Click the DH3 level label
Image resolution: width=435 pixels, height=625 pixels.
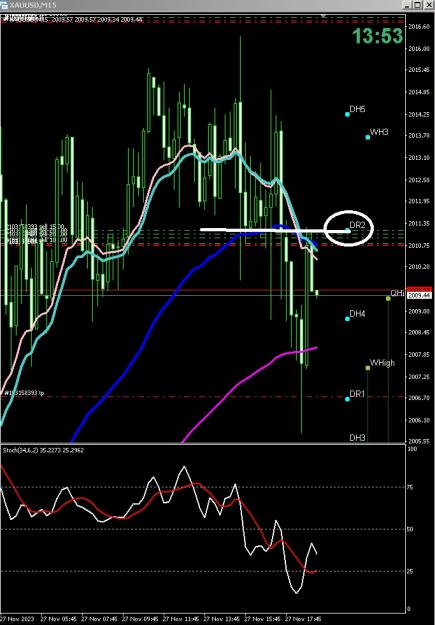(x=357, y=437)
